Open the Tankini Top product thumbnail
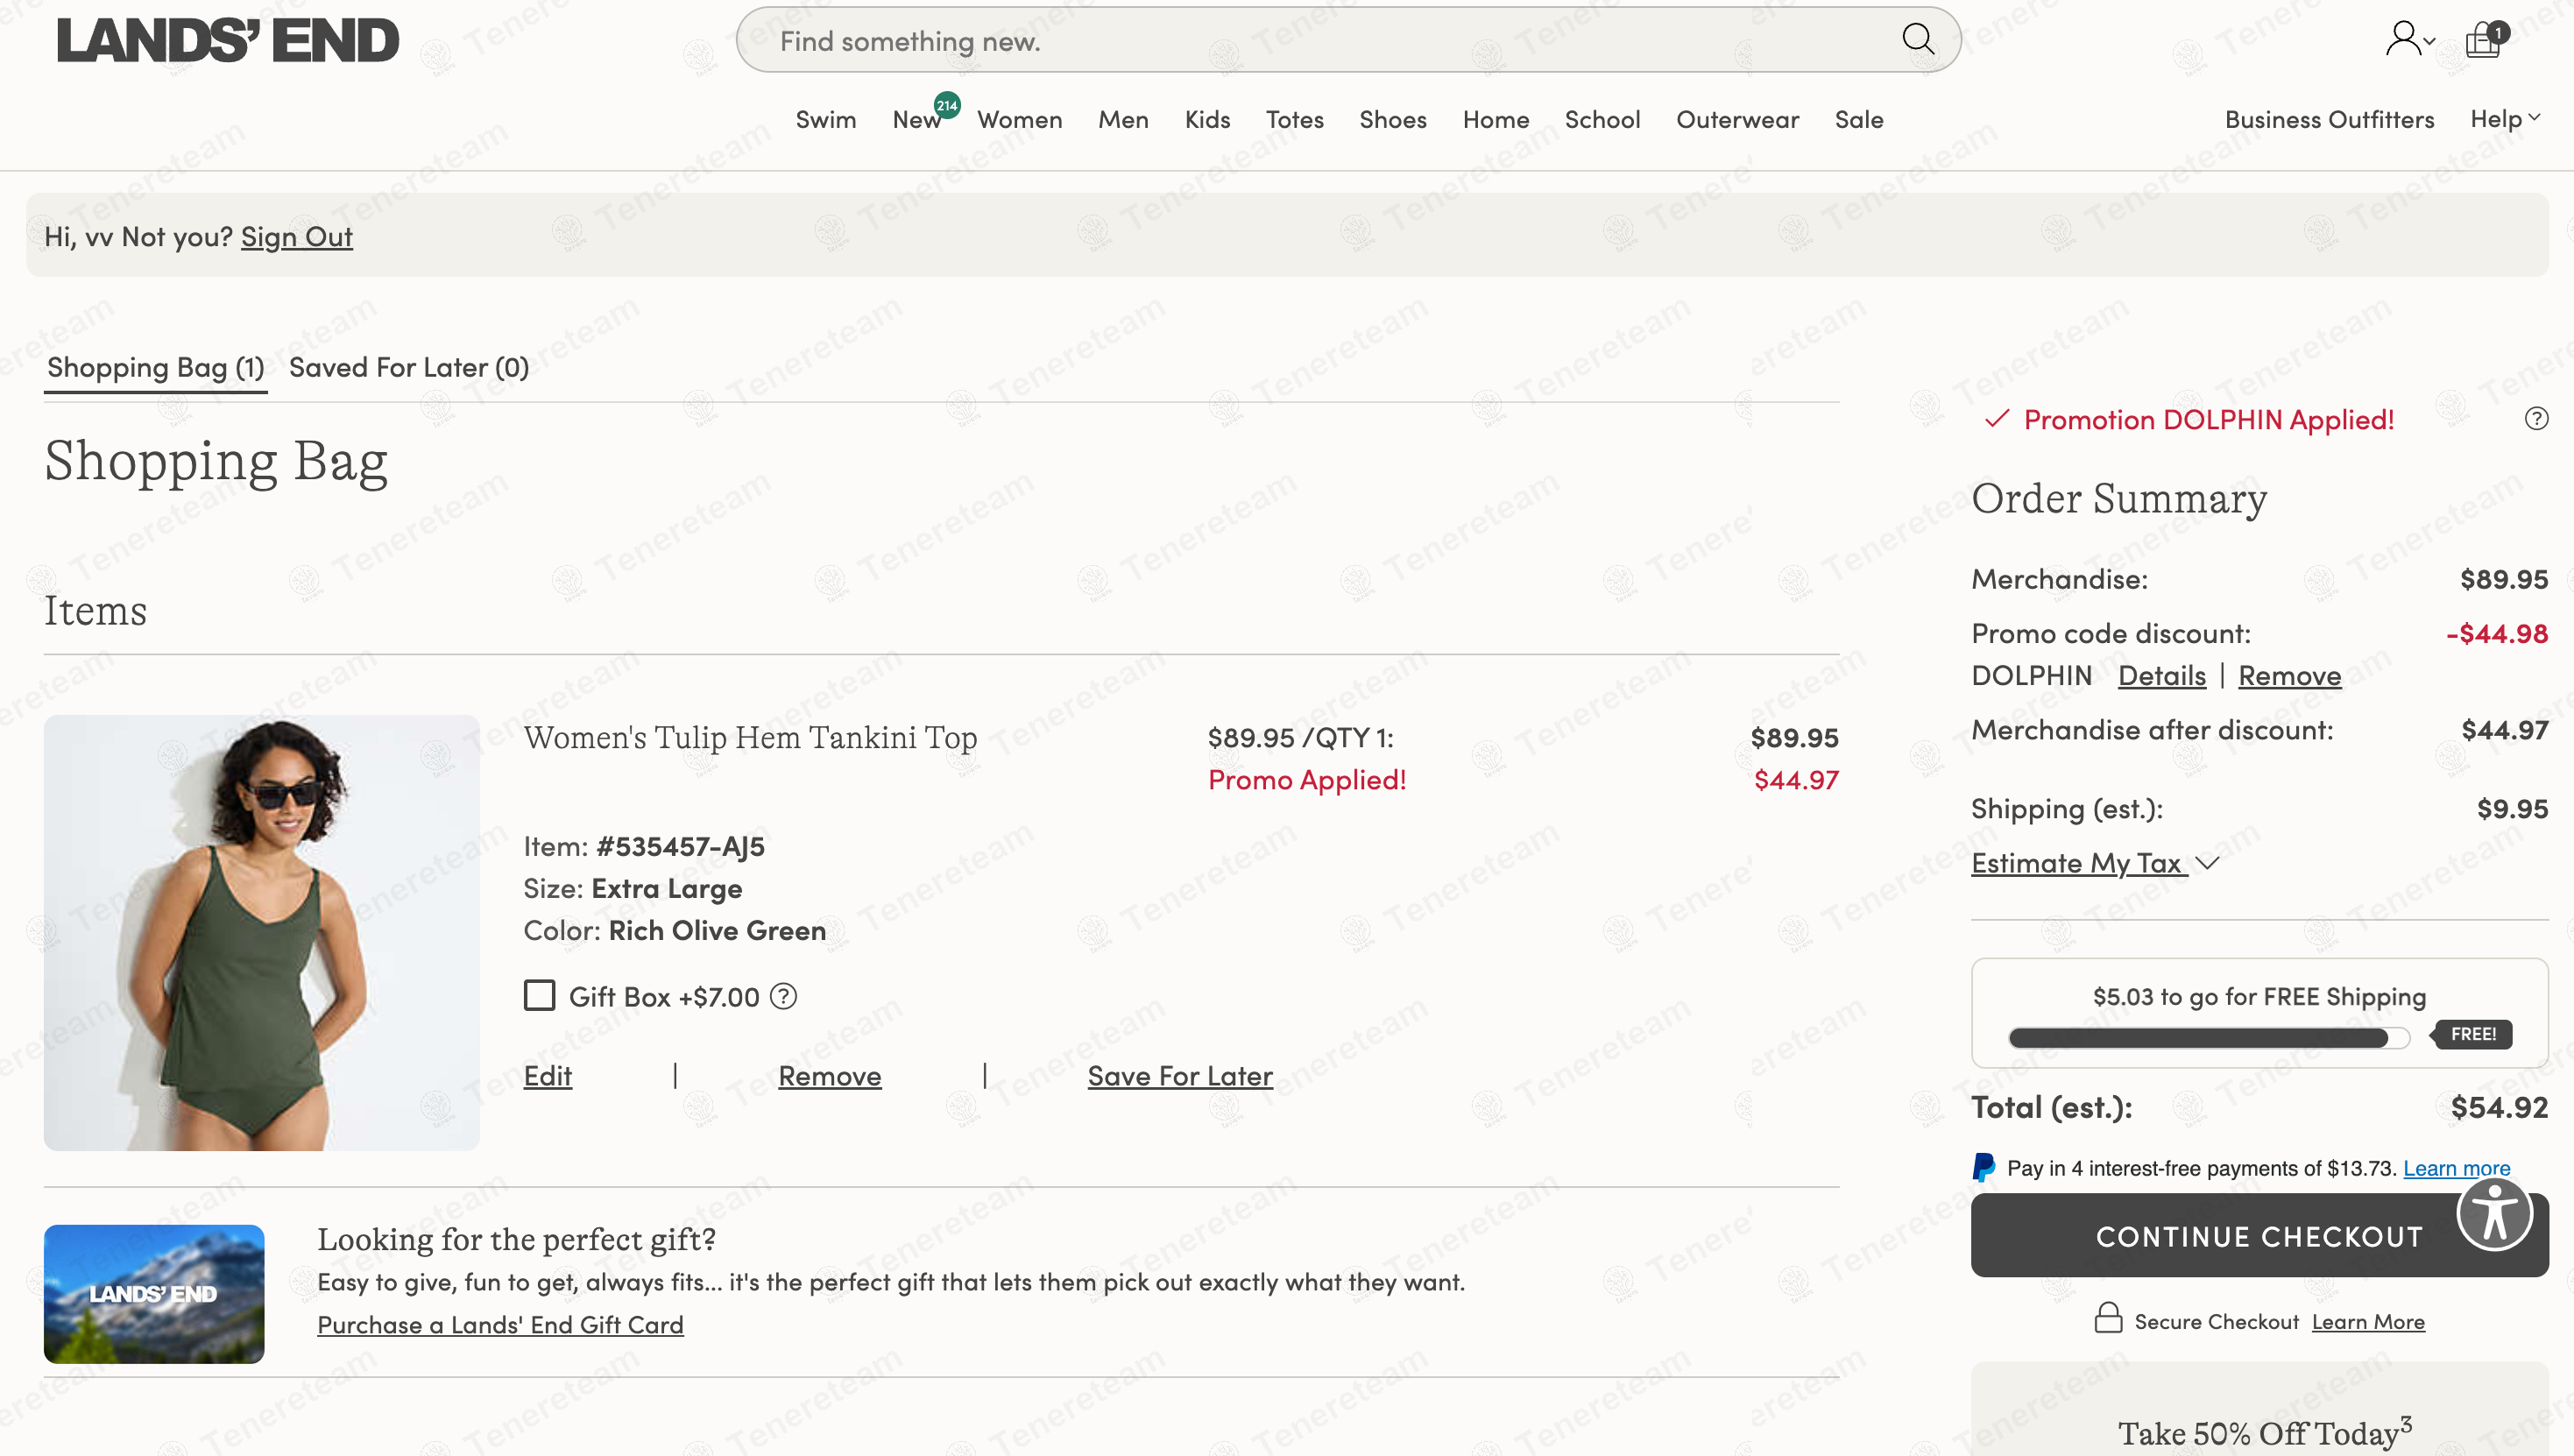 261,932
